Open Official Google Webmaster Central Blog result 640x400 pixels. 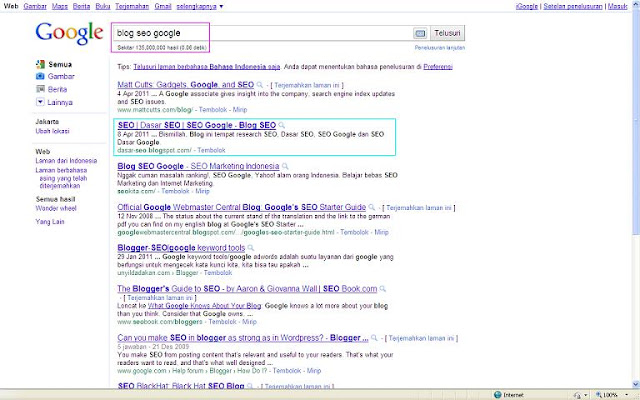[242, 207]
